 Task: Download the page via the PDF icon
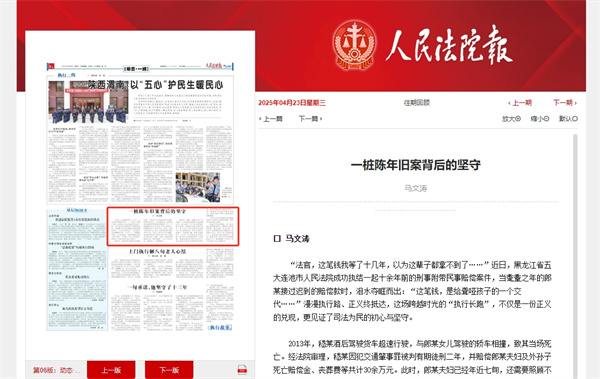(242, 370)
